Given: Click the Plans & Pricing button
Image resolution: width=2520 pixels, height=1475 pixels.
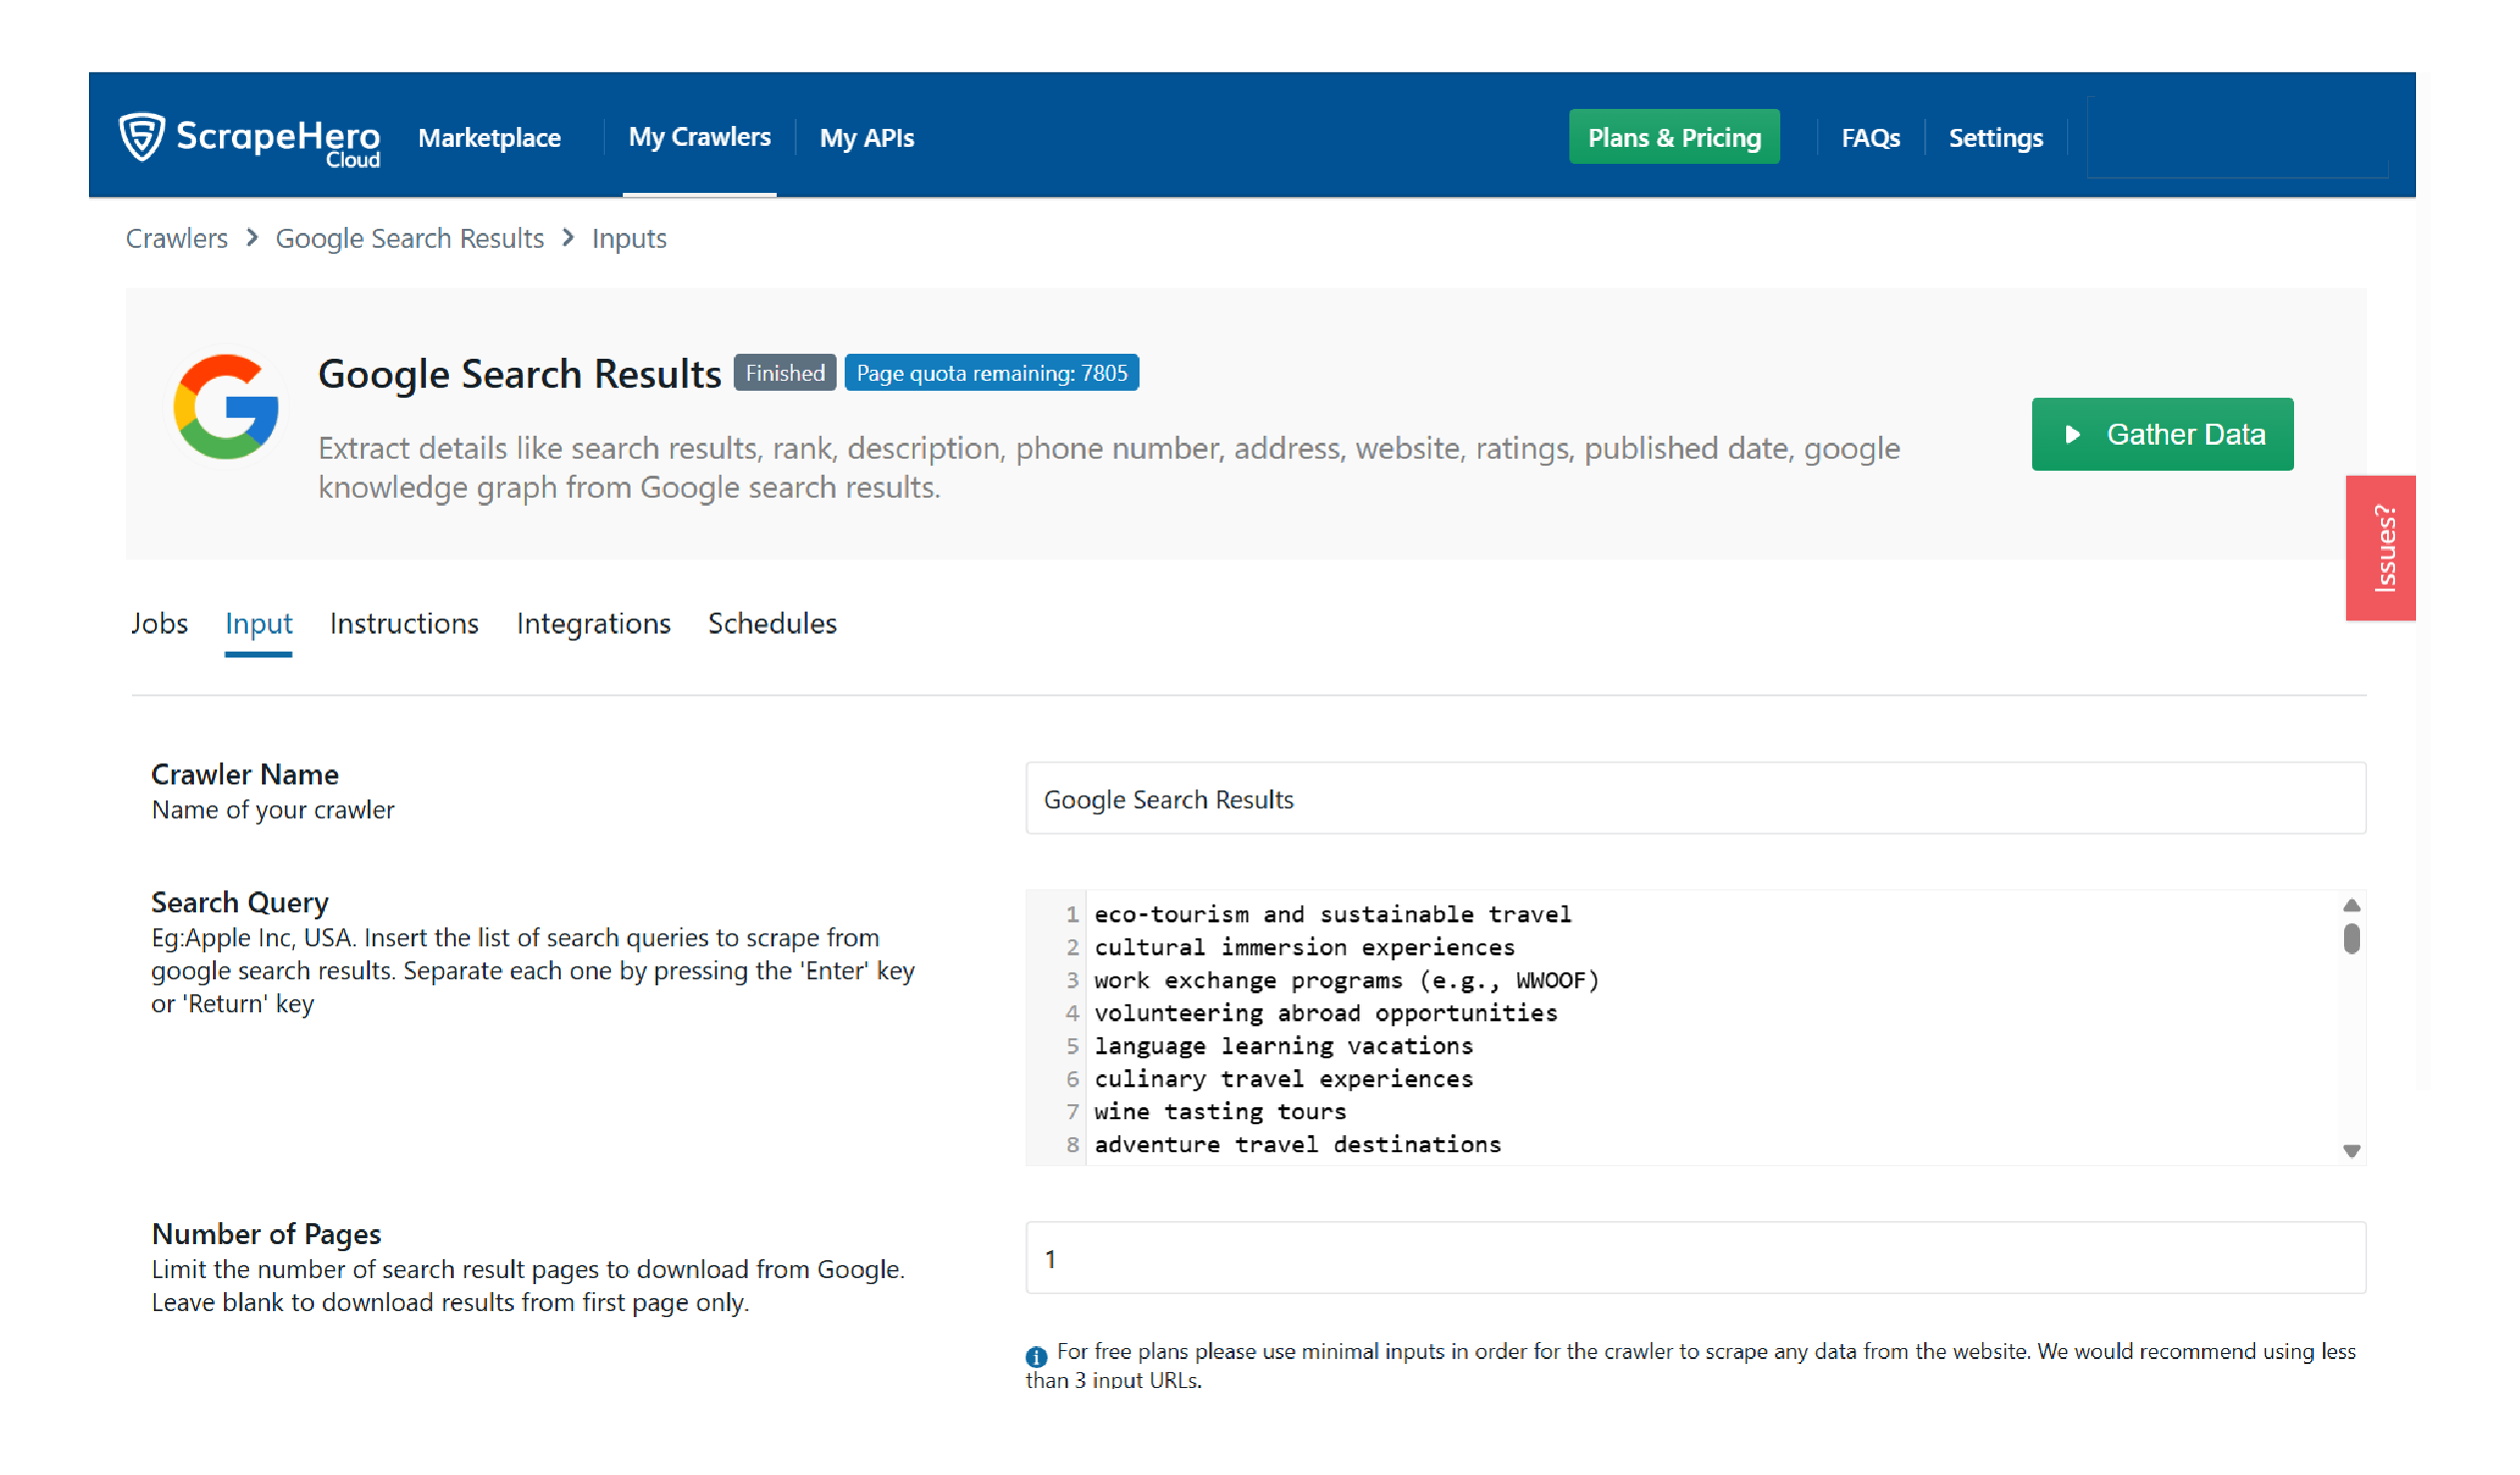Looking at the screenshot, I should click(1674, 137).
